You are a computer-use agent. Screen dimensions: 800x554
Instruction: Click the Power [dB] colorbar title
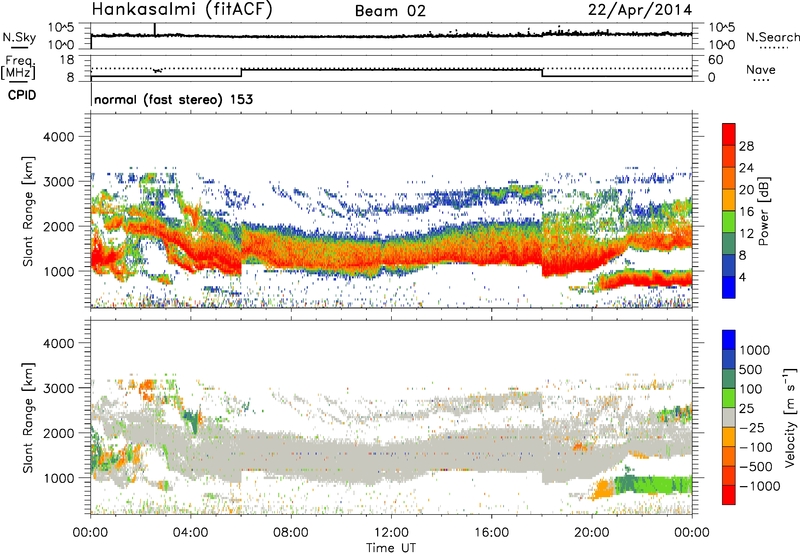pyautogui.click(x=763, y=211)
